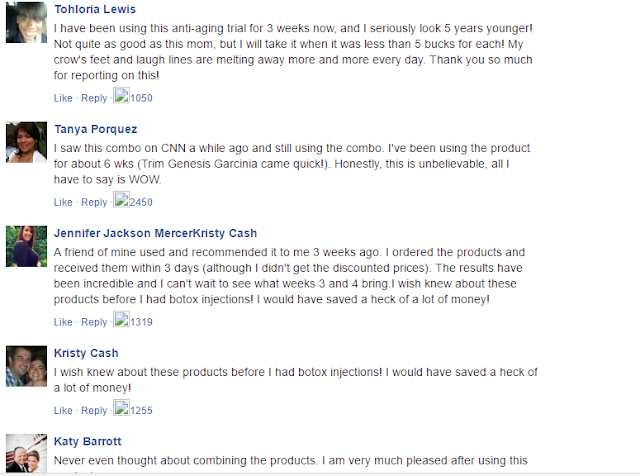640x476 pixels.
Task: Like Kristy Cash's botox comment
Action: [63, 410]
